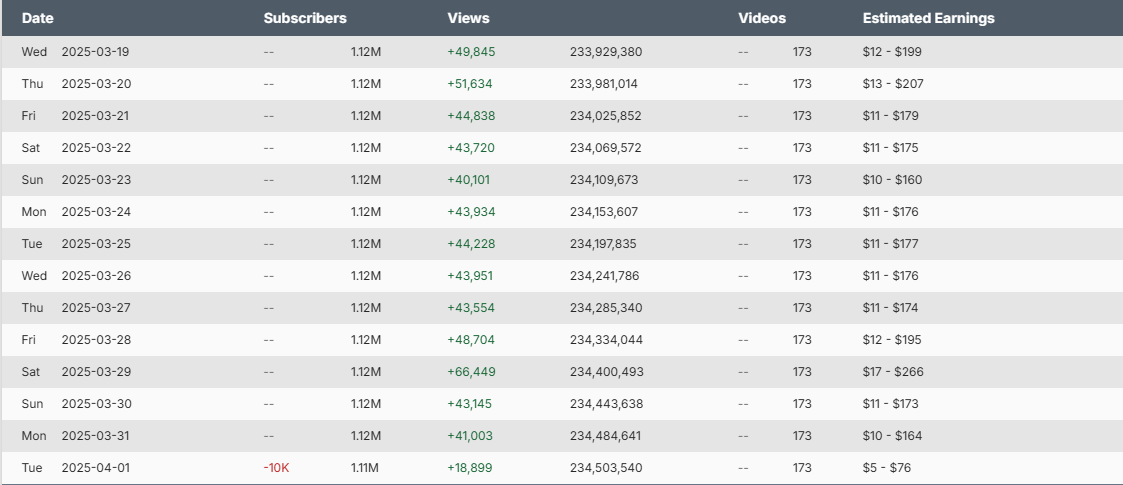Select the date 2025-03-22
1123x485 pixels.
click(97, 148)
